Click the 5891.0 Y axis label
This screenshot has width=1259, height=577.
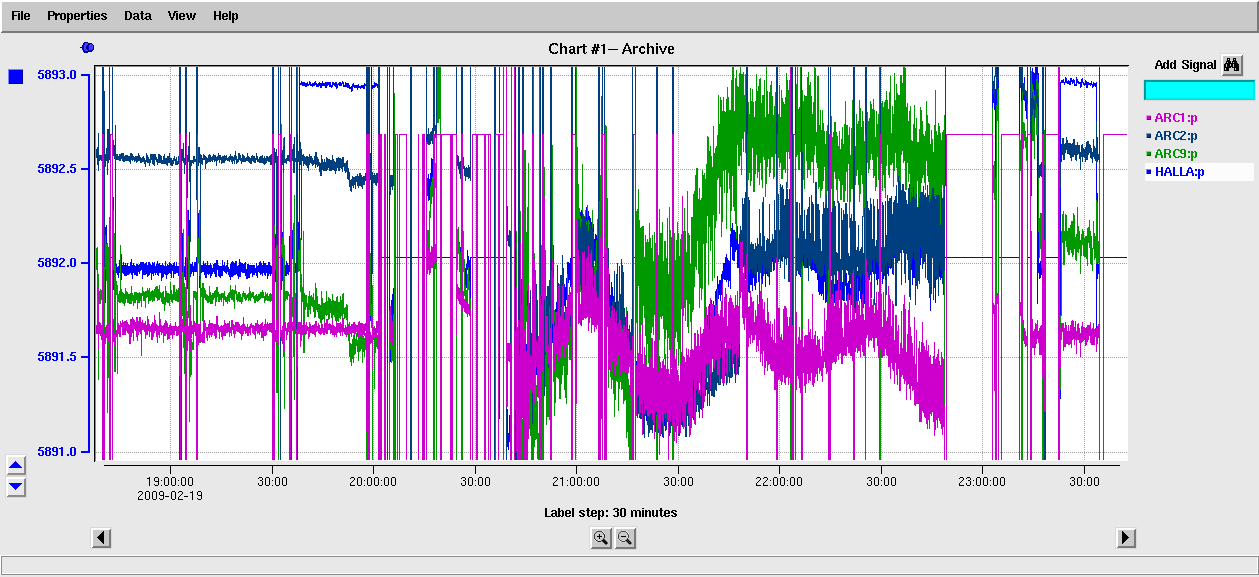tap(57, 452)
